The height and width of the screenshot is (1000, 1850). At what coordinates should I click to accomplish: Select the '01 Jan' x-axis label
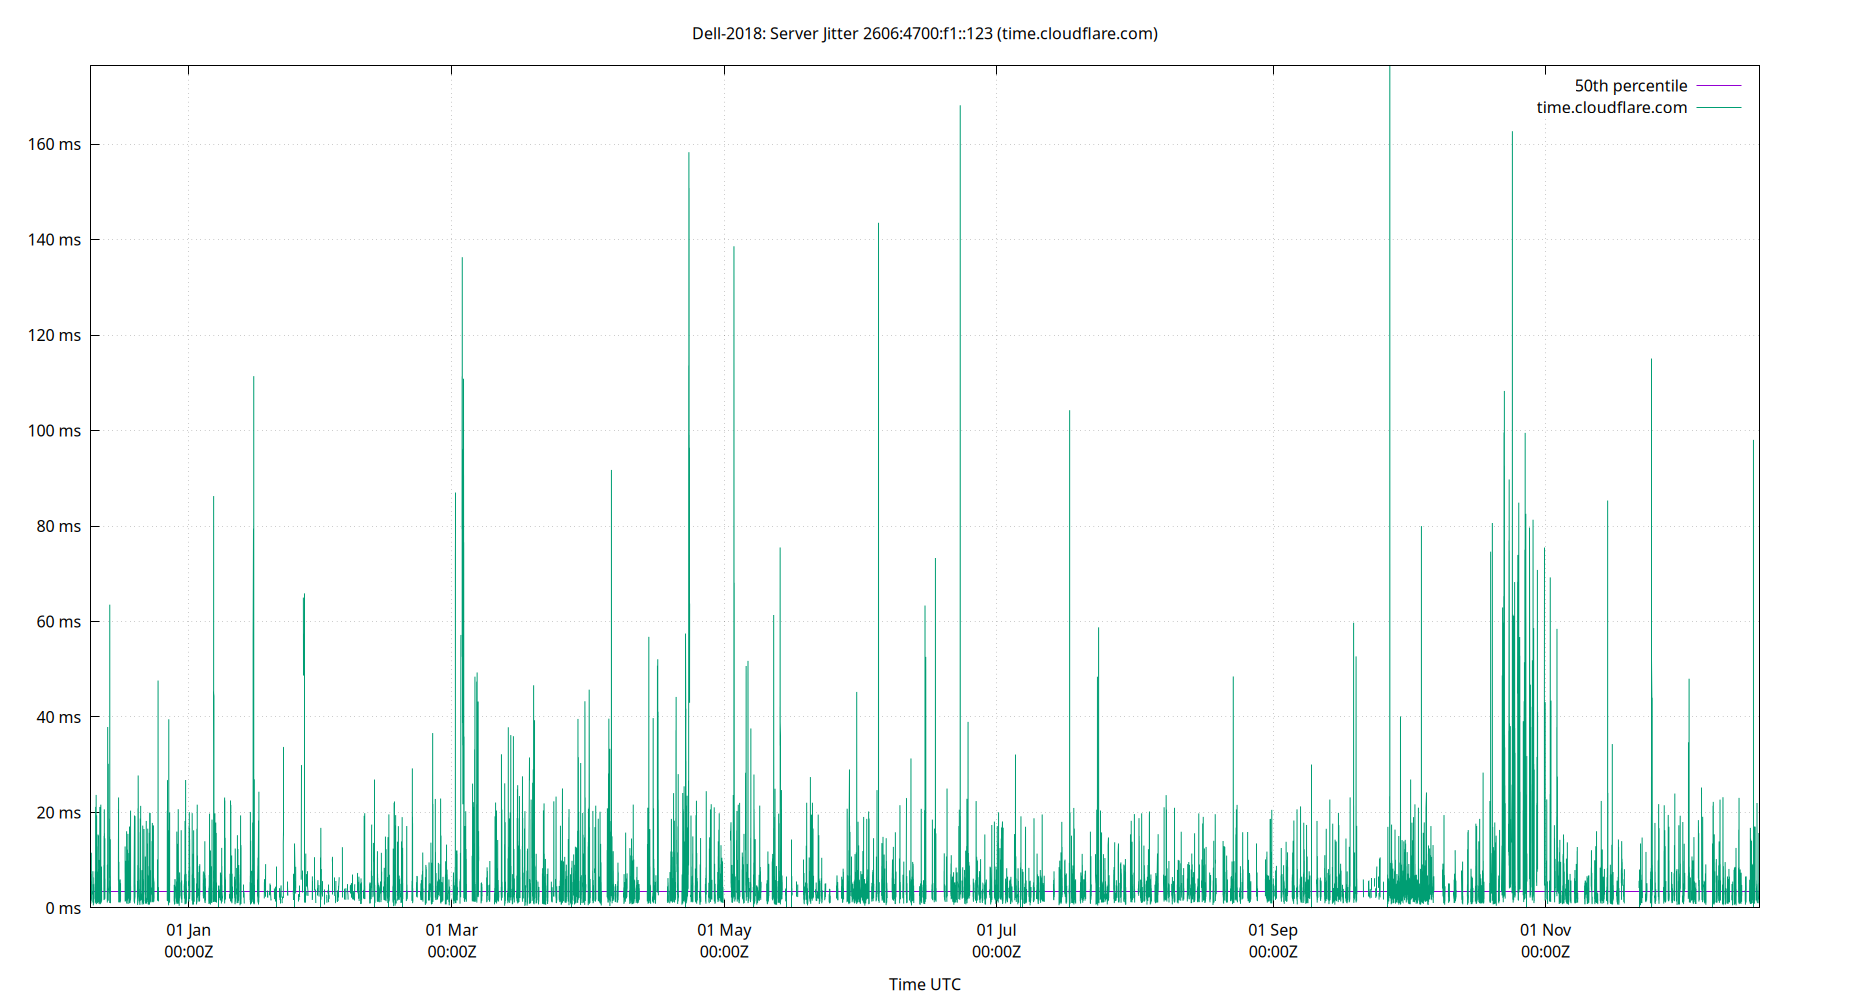point(189,930)
